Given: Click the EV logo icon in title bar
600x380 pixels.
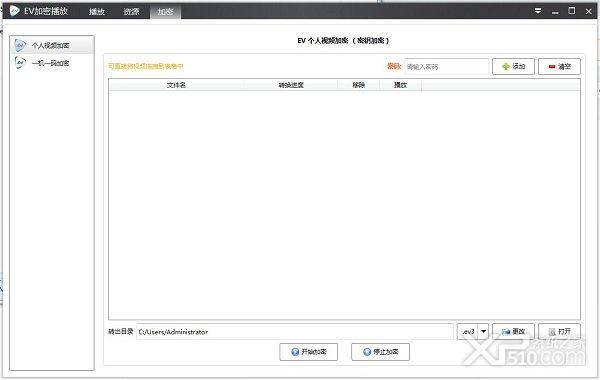Looking at the screenshot, I should coord(14,10).
